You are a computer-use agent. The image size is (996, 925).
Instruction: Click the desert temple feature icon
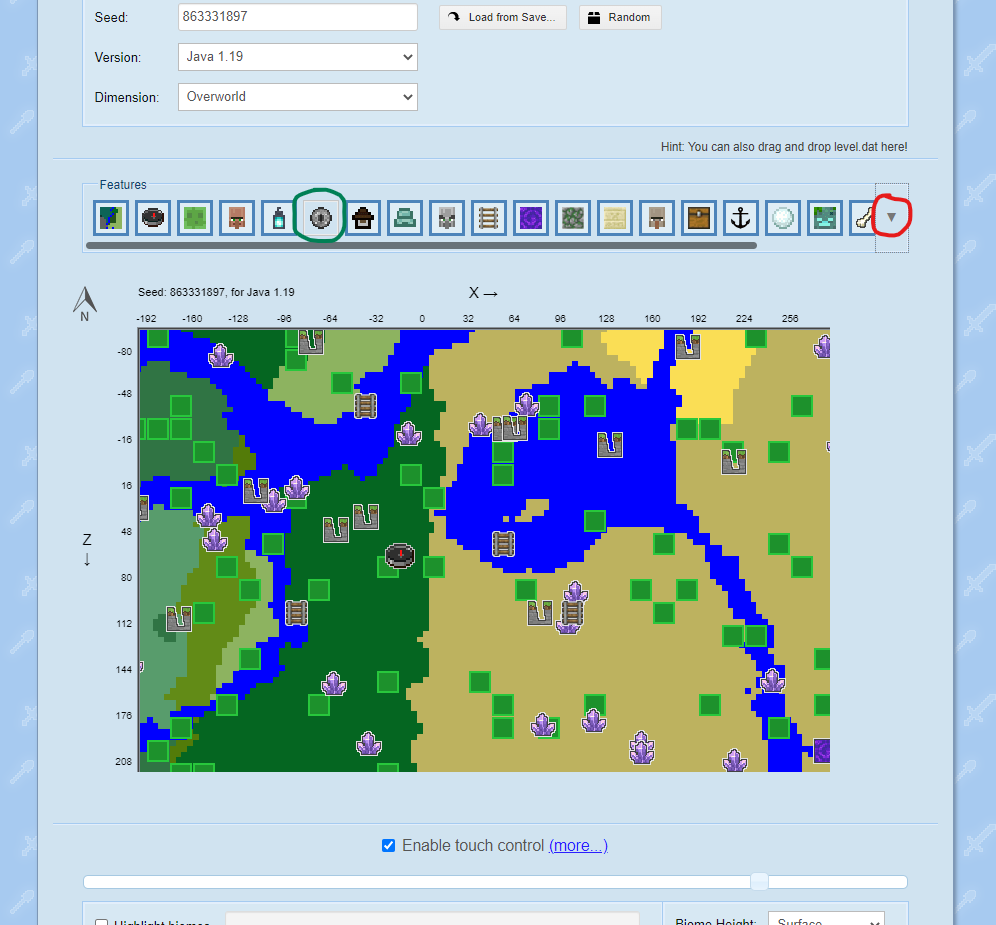[x=615, y=217]
